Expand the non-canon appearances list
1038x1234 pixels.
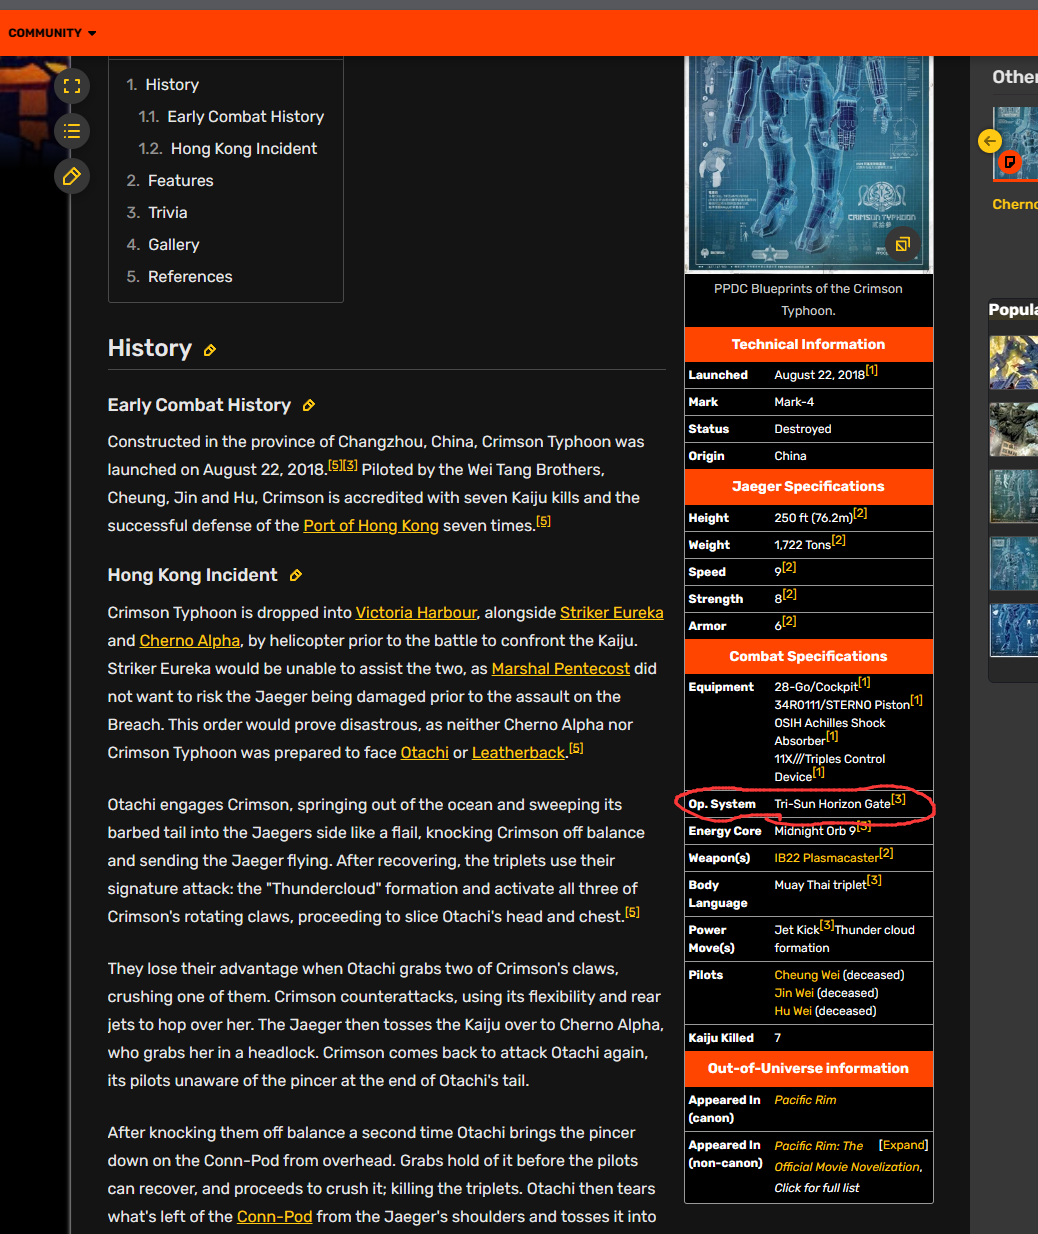904,1145
